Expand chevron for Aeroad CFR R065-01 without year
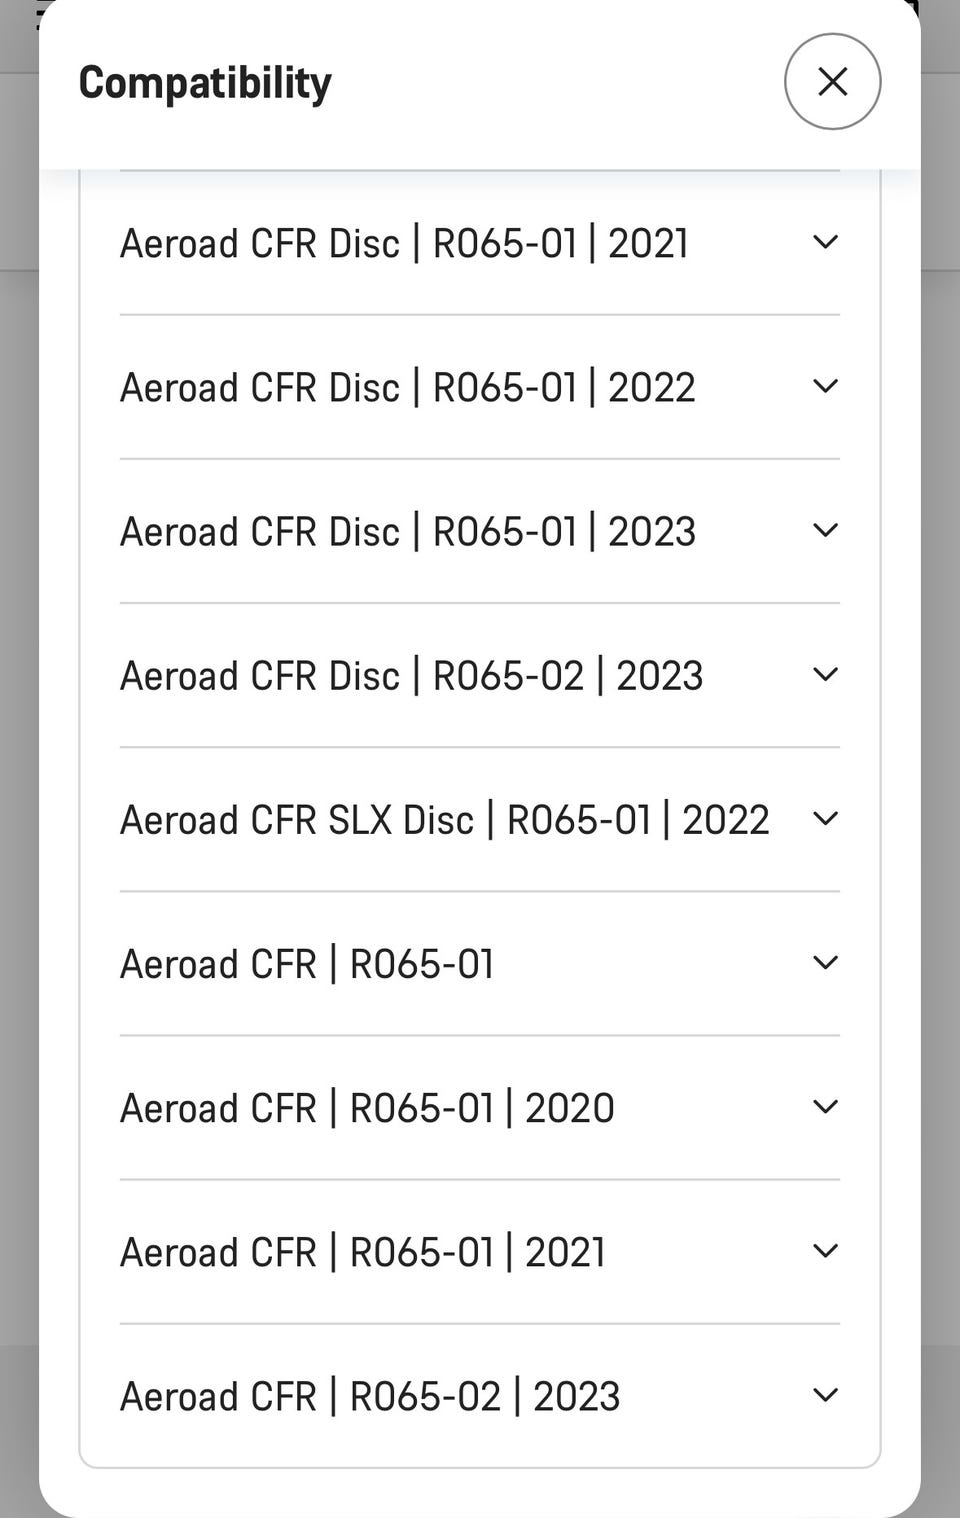 [x=825, y=962]
